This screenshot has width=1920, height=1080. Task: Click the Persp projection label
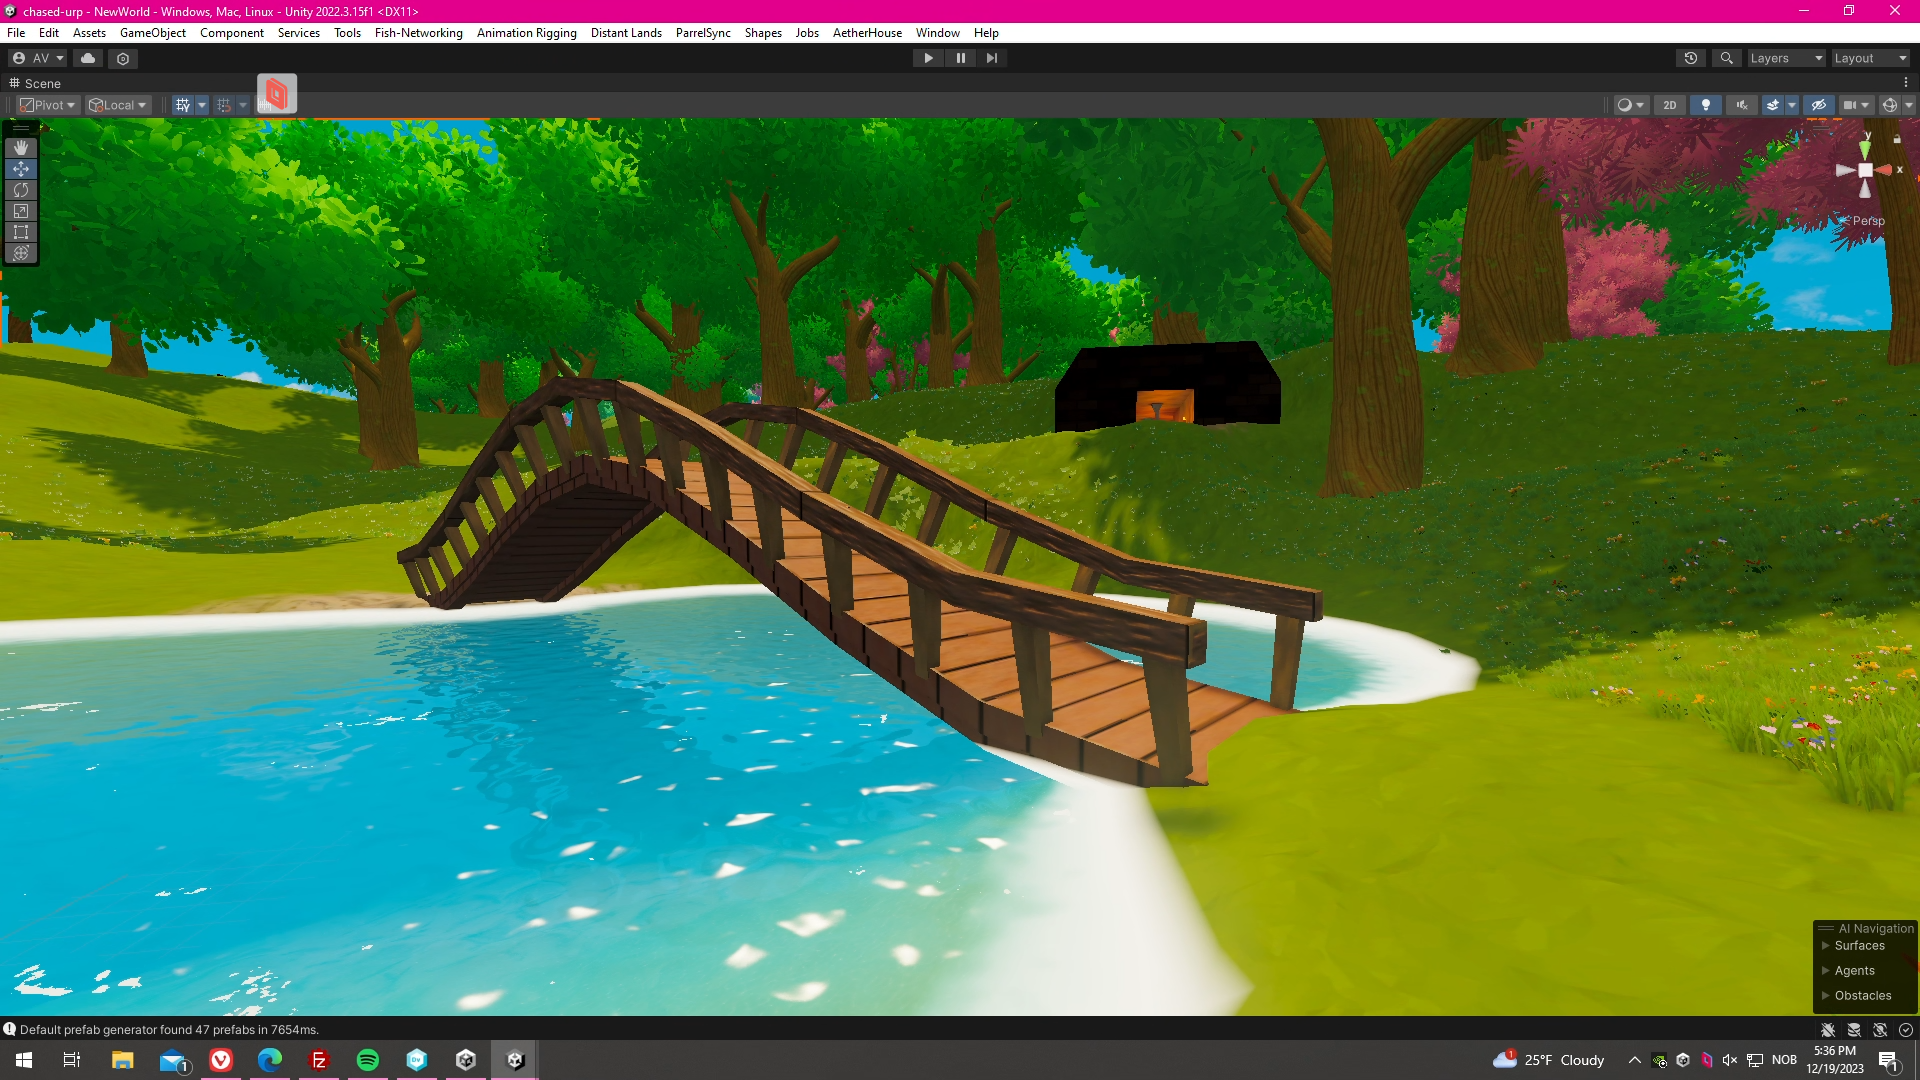click(1867, 221)
